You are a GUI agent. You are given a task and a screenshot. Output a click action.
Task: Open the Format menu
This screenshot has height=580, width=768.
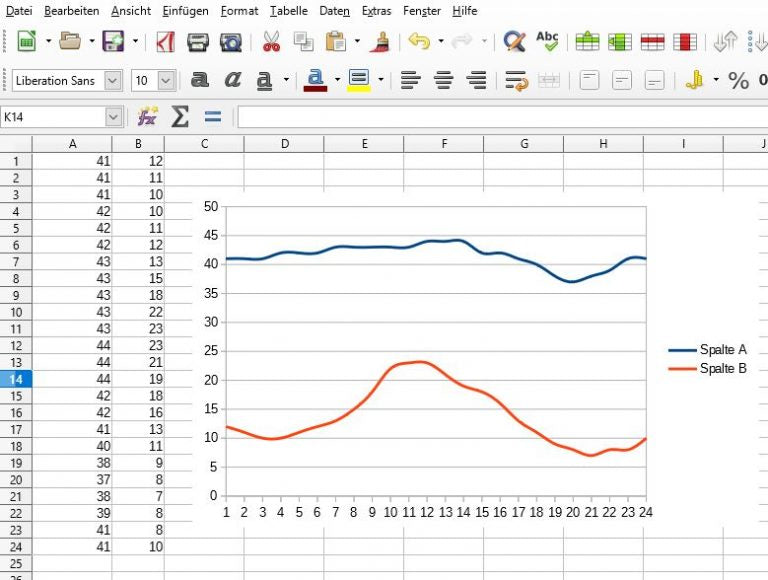239,11
